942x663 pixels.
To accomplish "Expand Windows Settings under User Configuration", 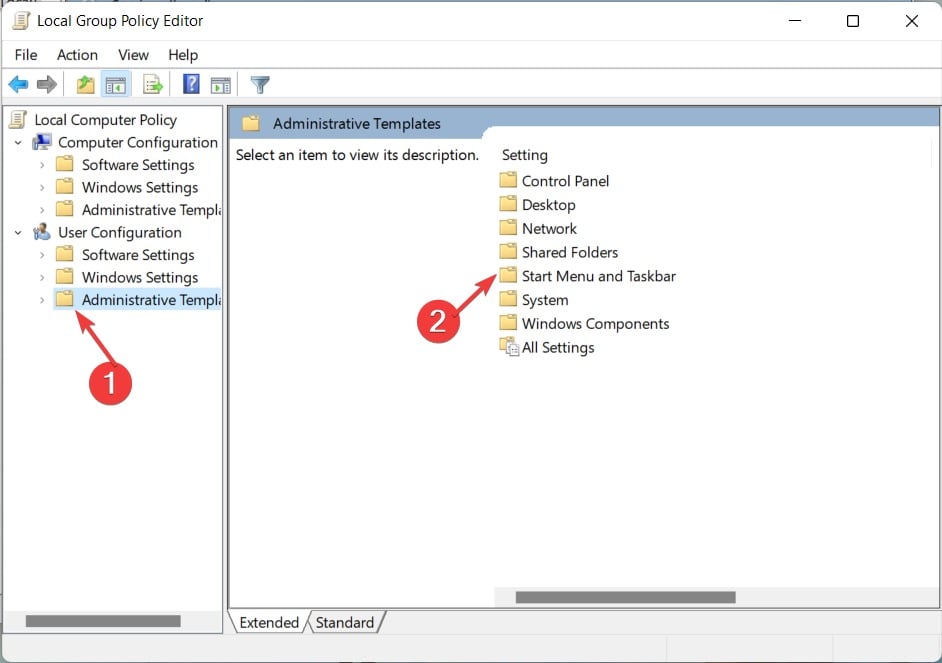I will coord(42,278).
